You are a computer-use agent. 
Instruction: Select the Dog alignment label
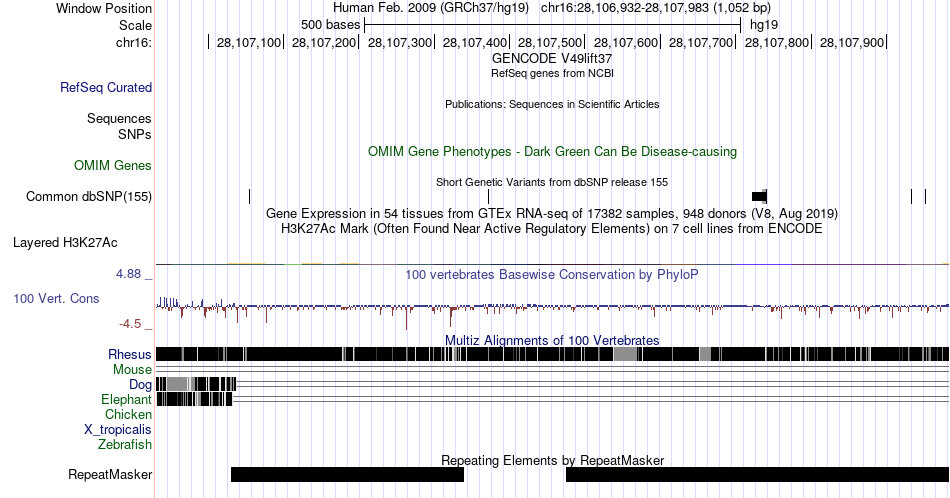140,385
